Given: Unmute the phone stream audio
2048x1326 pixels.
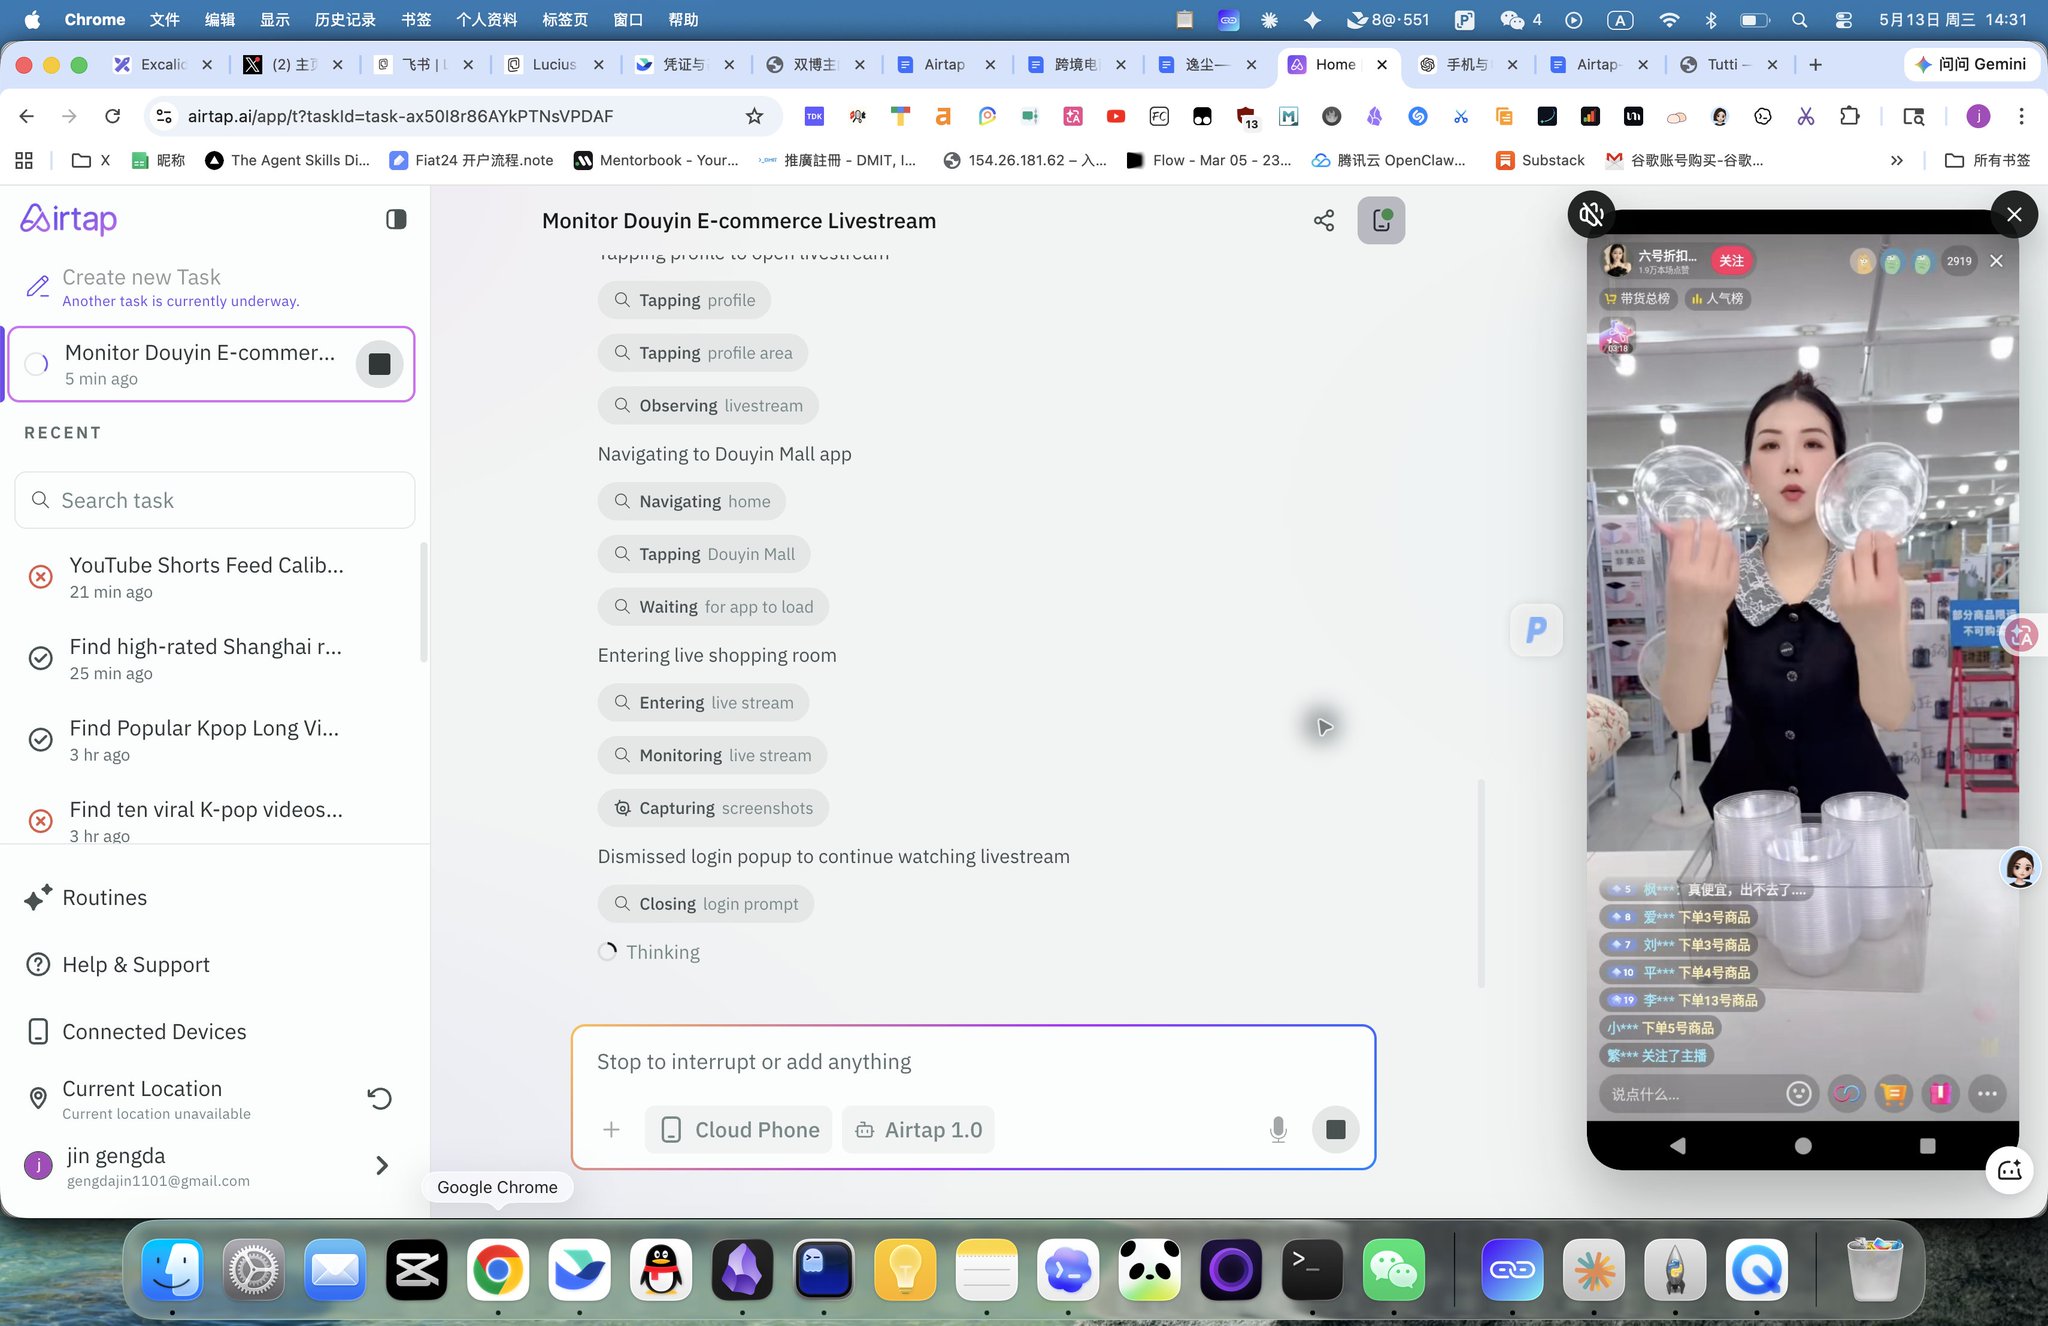Looking at the screenshot, I should tap(1591, 214).
